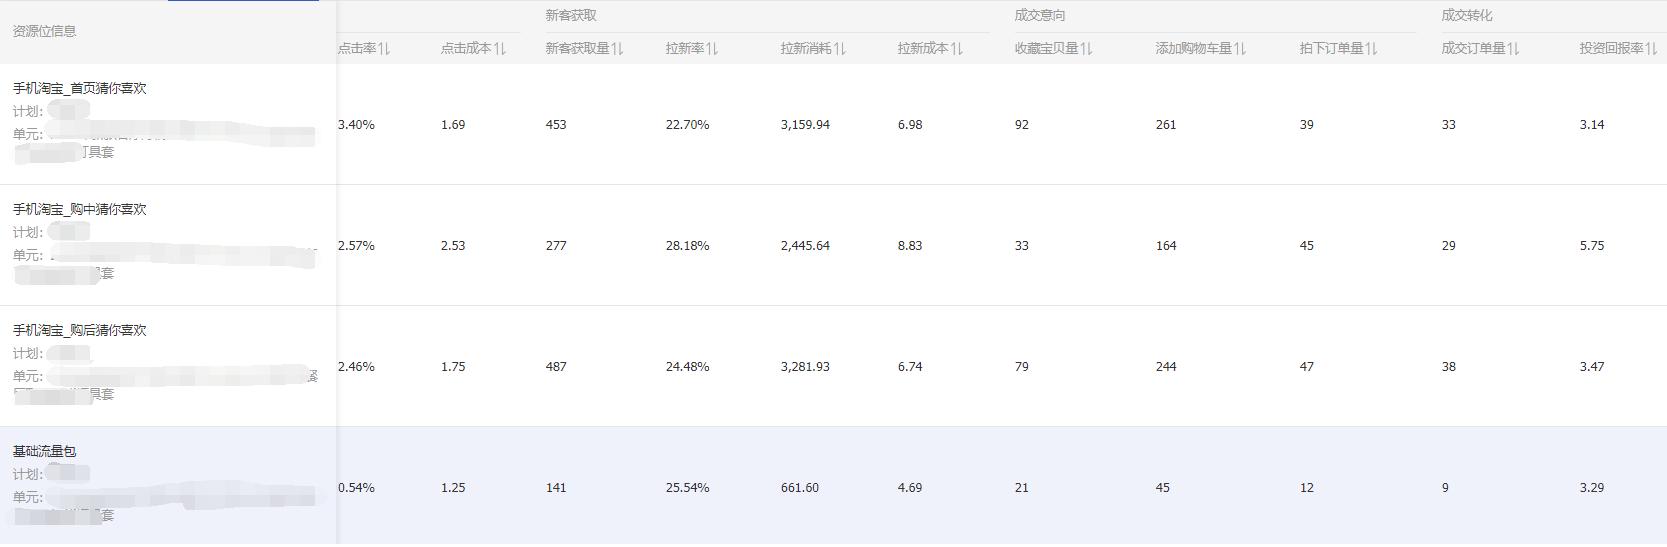Viewport: 1667px width, 547px height.
Task: Select the 25.54% cell
Action: (688, 488)
